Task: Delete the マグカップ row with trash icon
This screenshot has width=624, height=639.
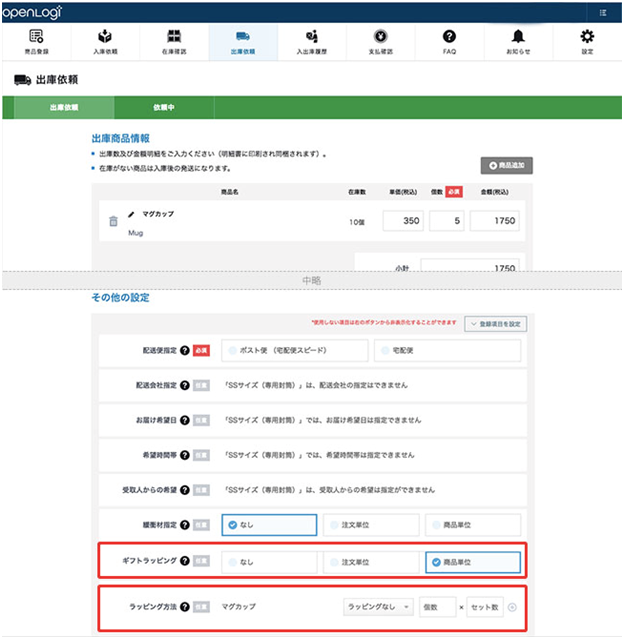Action: [x=113, y=221]
